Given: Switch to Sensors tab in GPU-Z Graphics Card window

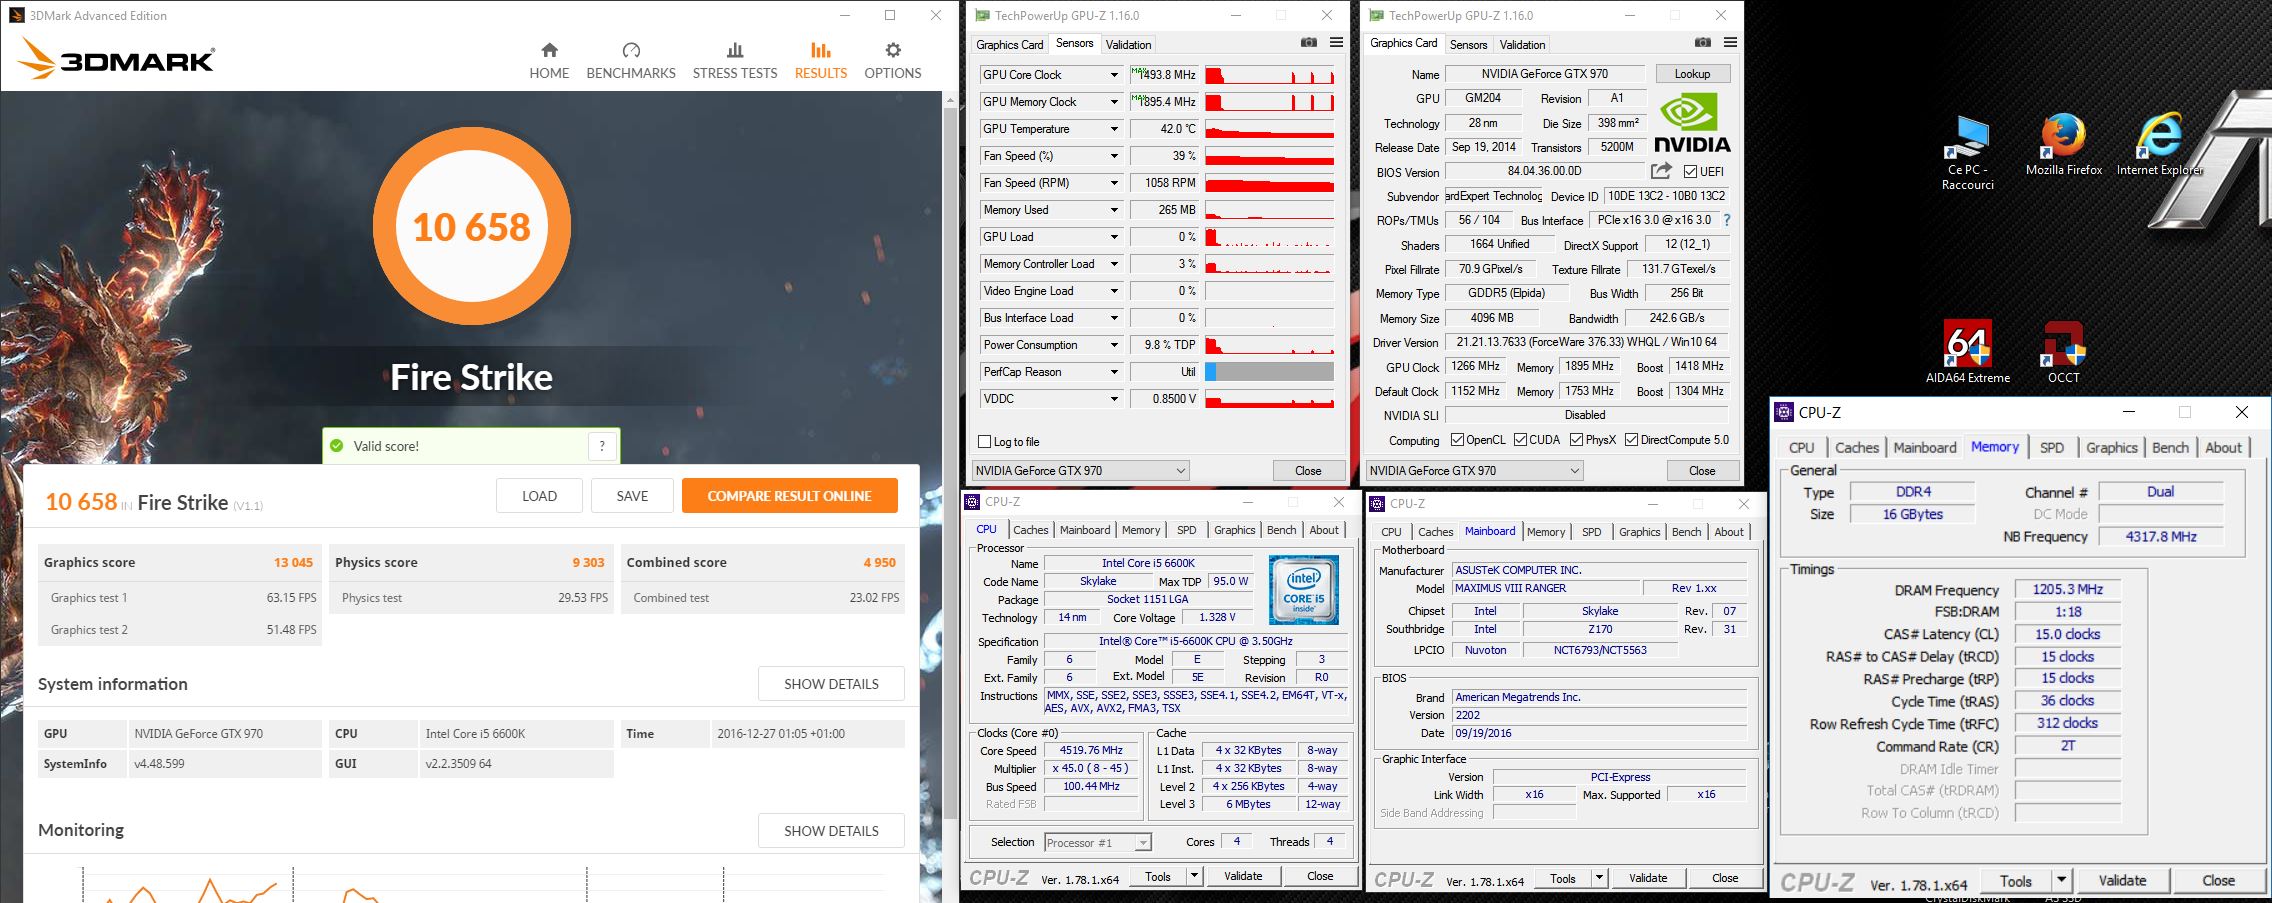Looking at the screenshot, I should pyautogui.click(x=1468, y=45).
